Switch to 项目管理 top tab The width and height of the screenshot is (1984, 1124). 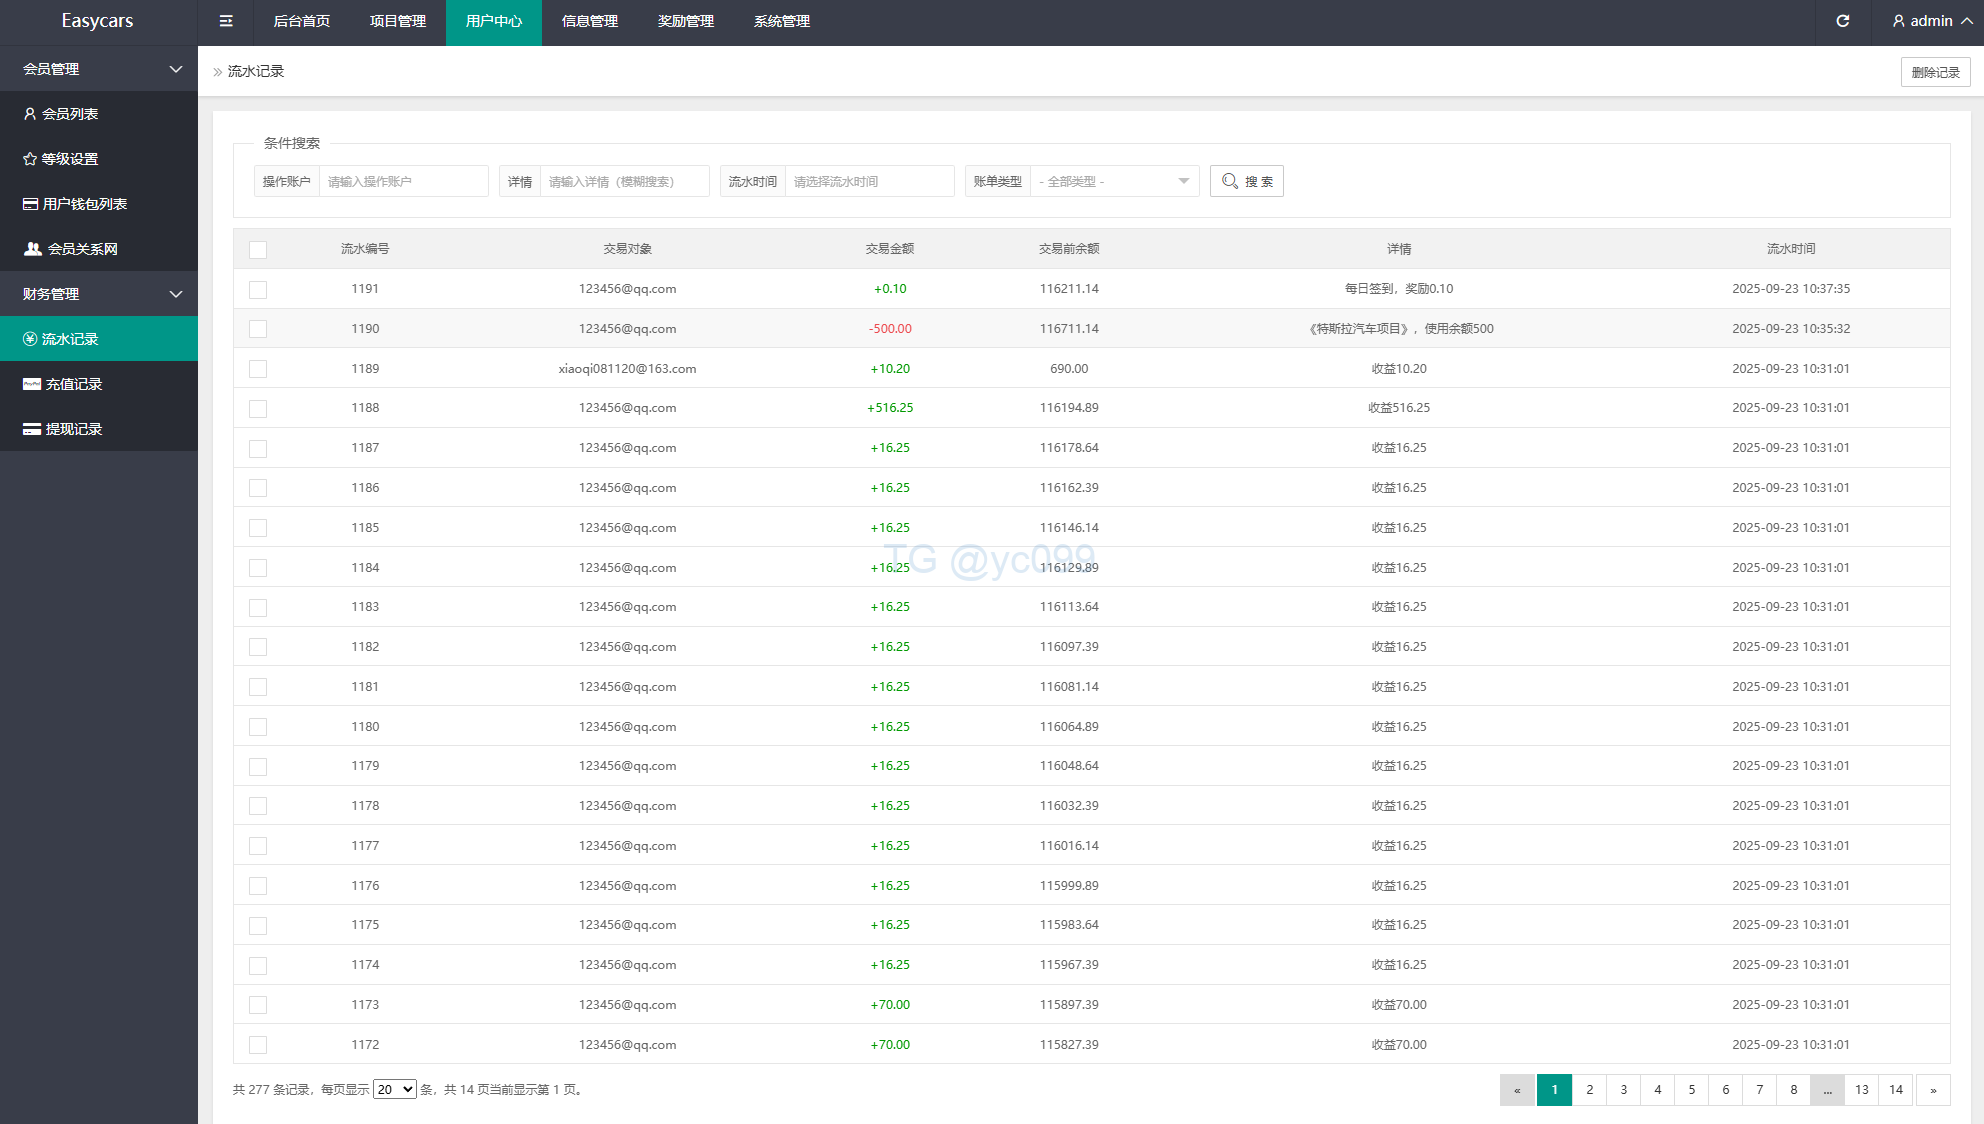click(x=397, y=21)
